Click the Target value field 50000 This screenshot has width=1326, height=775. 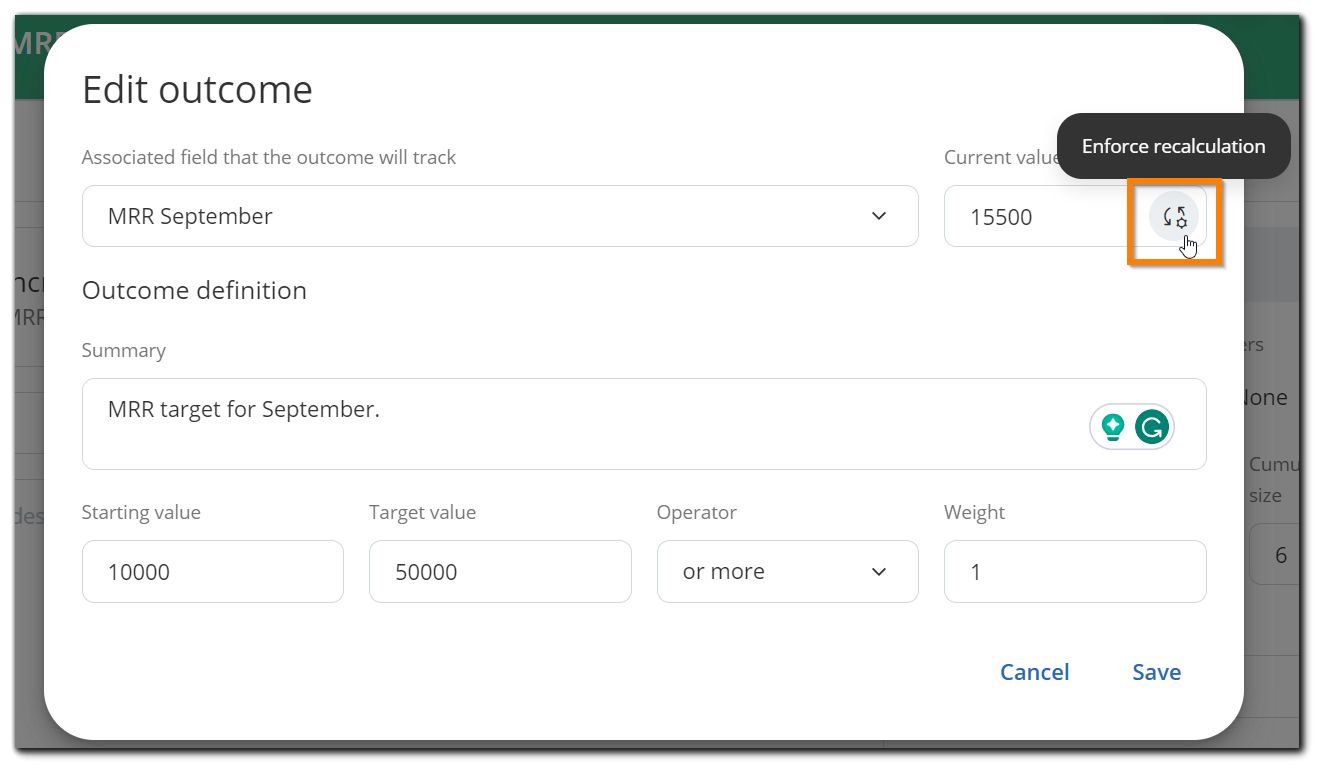click(x=500, y=572)
